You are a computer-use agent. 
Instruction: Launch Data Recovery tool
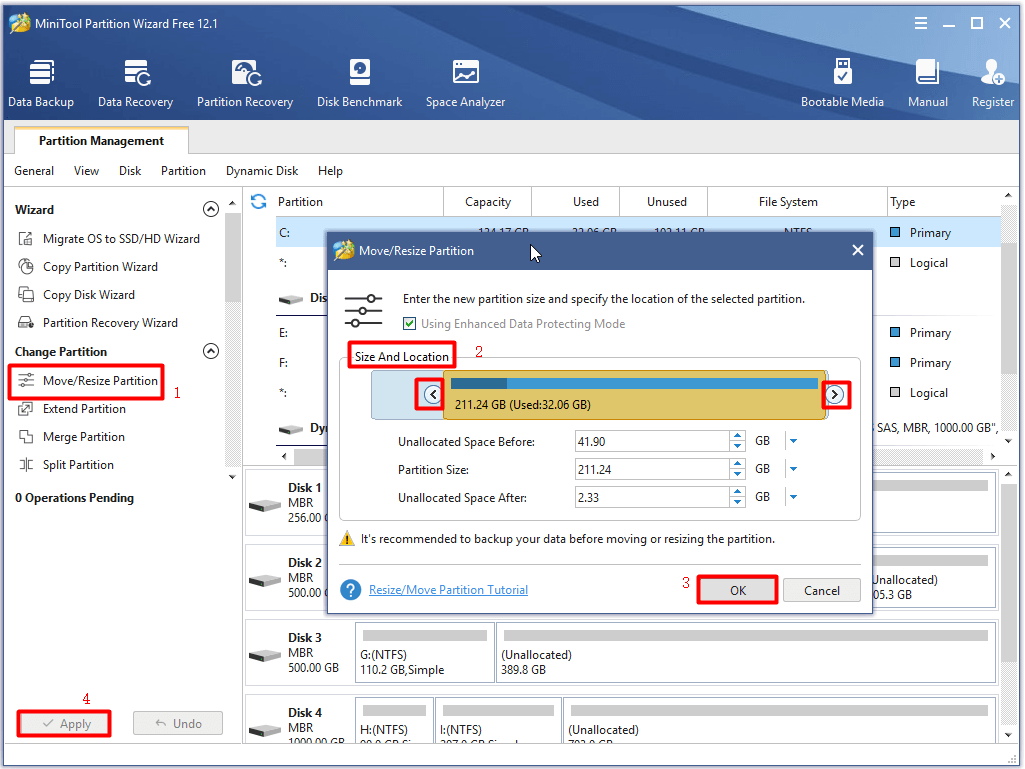tap(135, 84)
